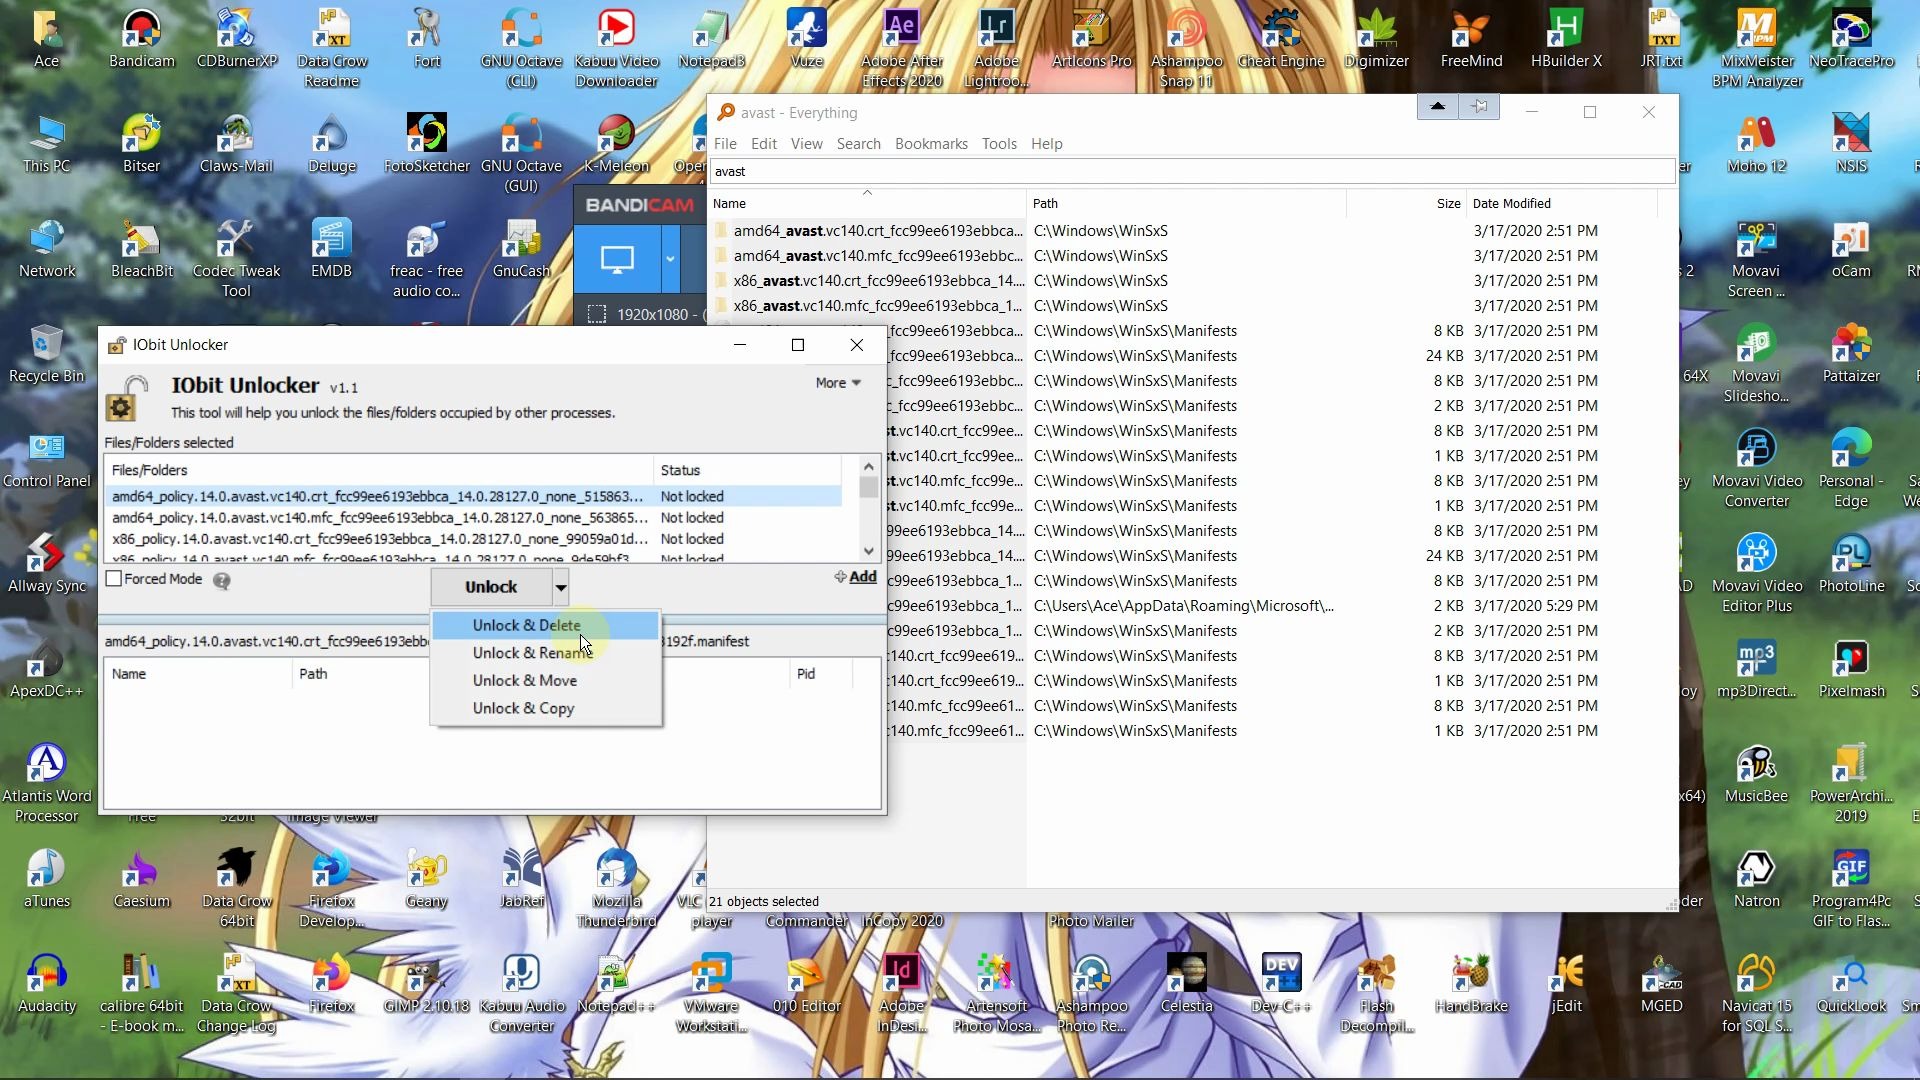This screenshot has height=1080, width=1920.
Task: Open the More options dropdown in IObit
Action: [839, 381]
